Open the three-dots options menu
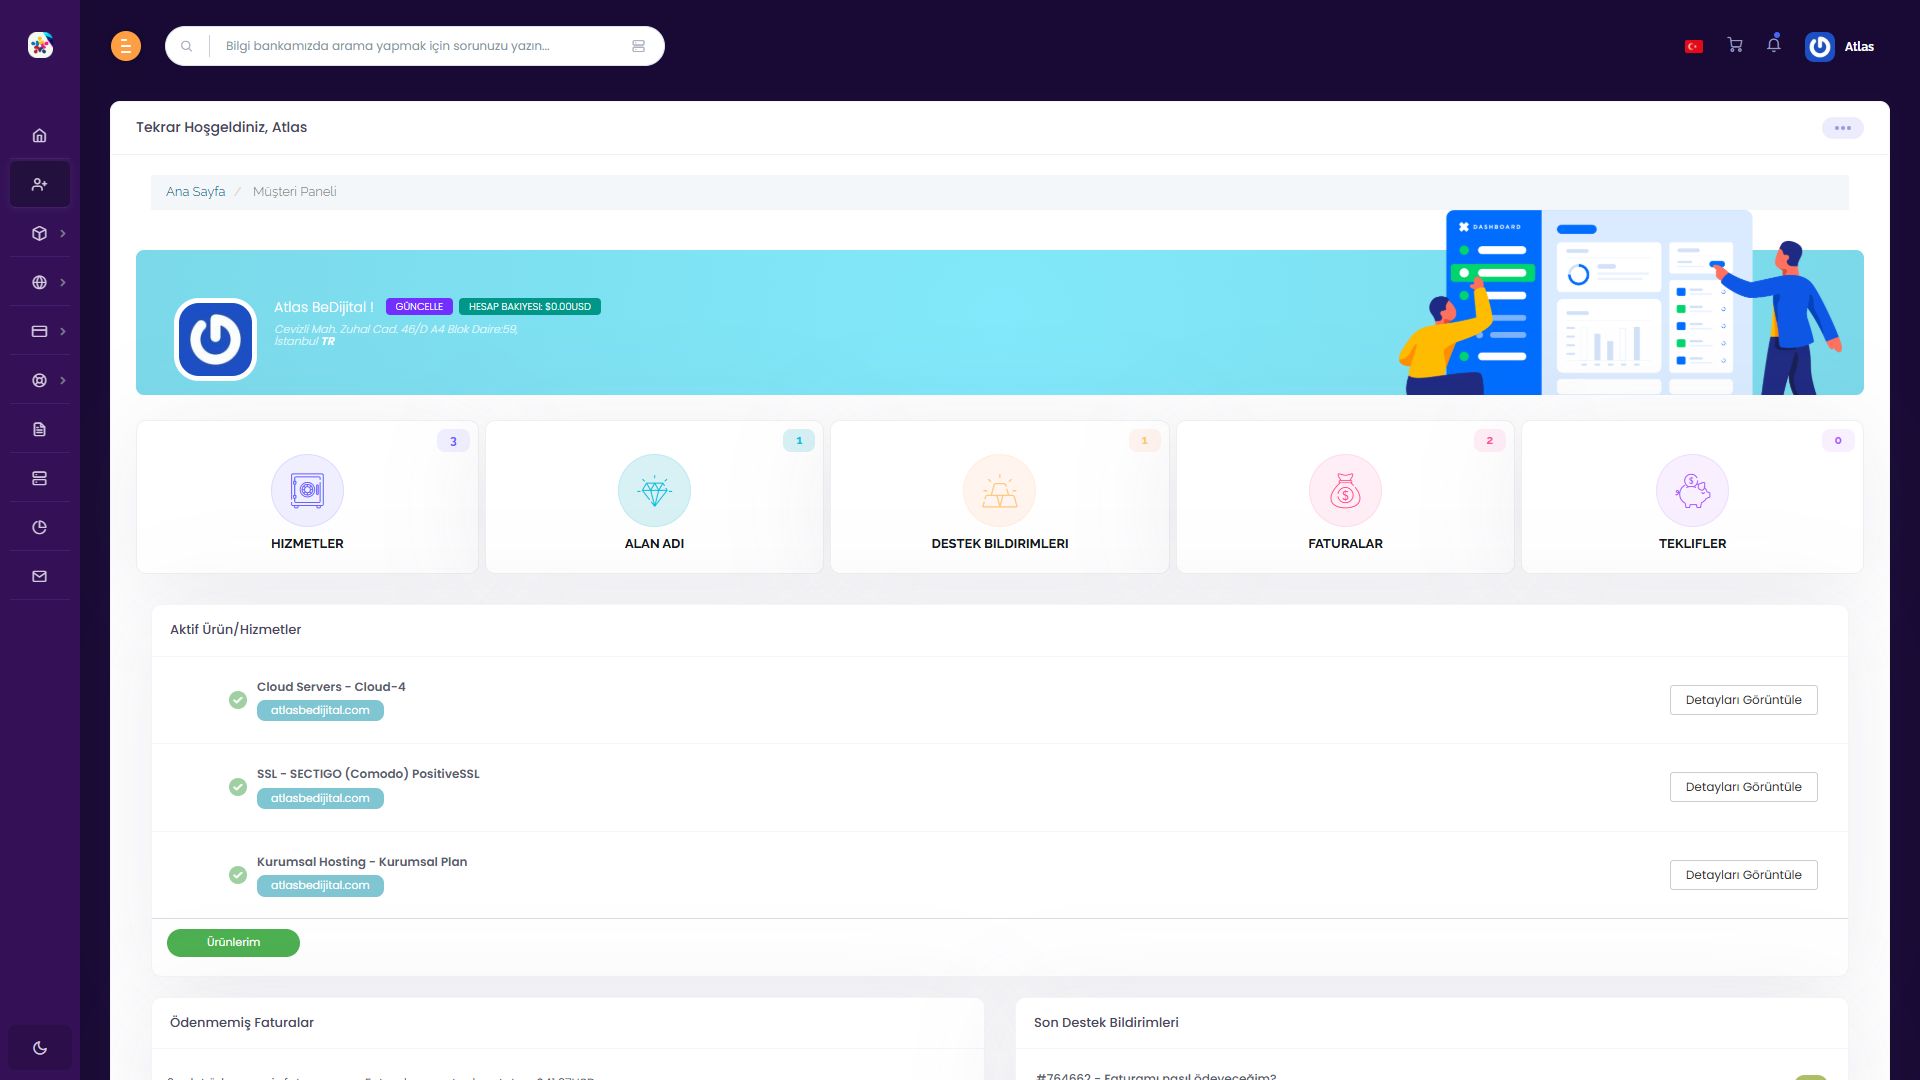The height and width of the screenshot is (1080, 1920). [1843, 128]
